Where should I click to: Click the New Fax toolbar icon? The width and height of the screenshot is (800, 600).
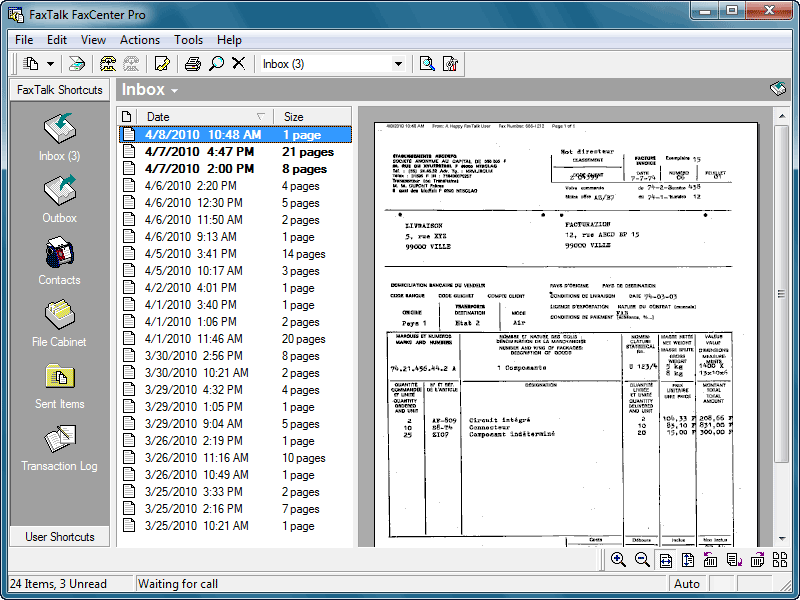31,64
